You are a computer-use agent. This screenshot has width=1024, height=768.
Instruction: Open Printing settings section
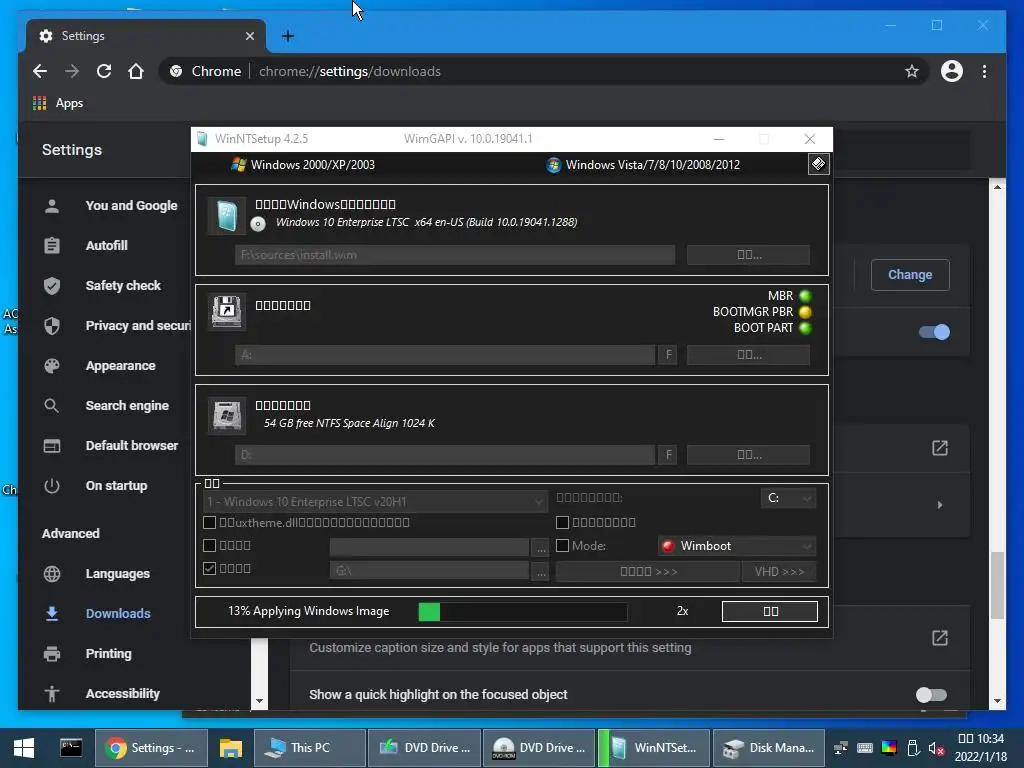point(108,654)
